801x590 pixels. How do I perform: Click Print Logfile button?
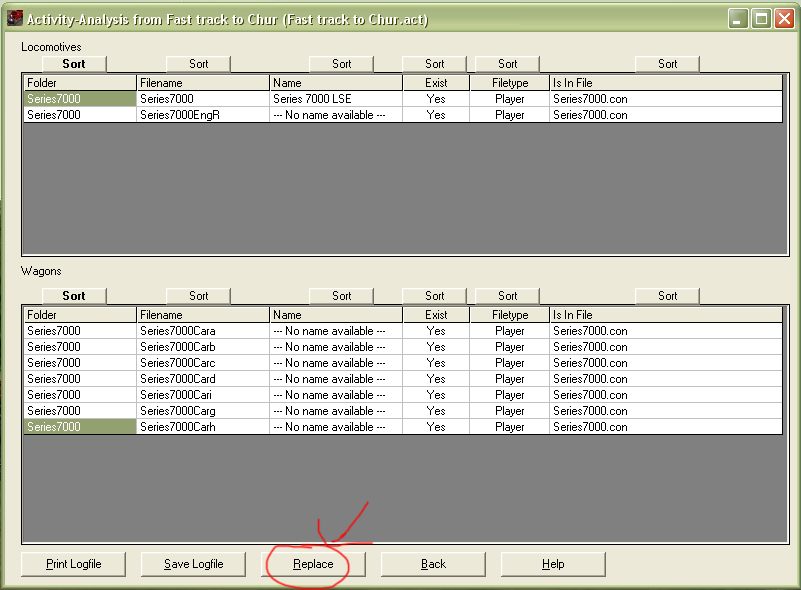tap(74, 564)
